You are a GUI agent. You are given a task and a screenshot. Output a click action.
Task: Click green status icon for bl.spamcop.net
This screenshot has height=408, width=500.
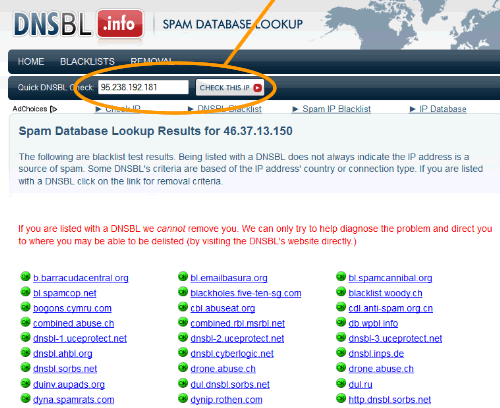click(25, 292)
